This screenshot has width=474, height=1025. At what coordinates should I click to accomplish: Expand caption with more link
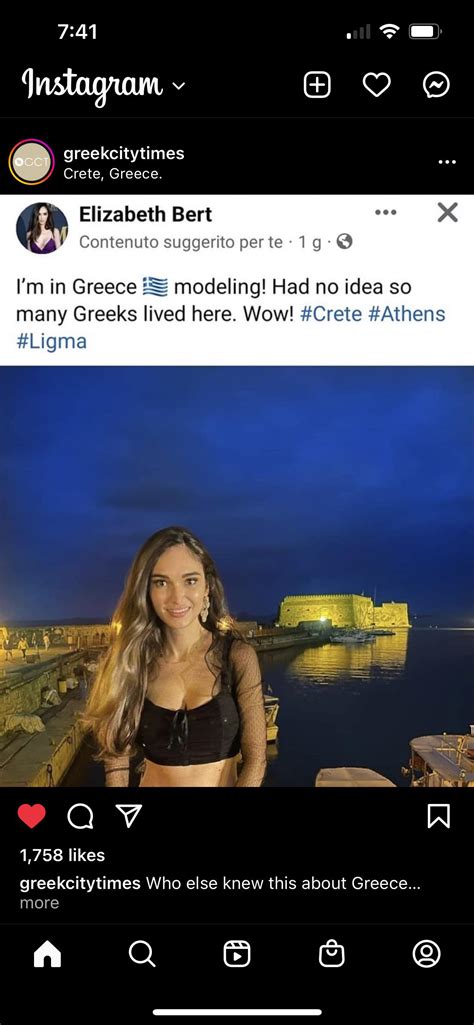(x=39, y=903)
